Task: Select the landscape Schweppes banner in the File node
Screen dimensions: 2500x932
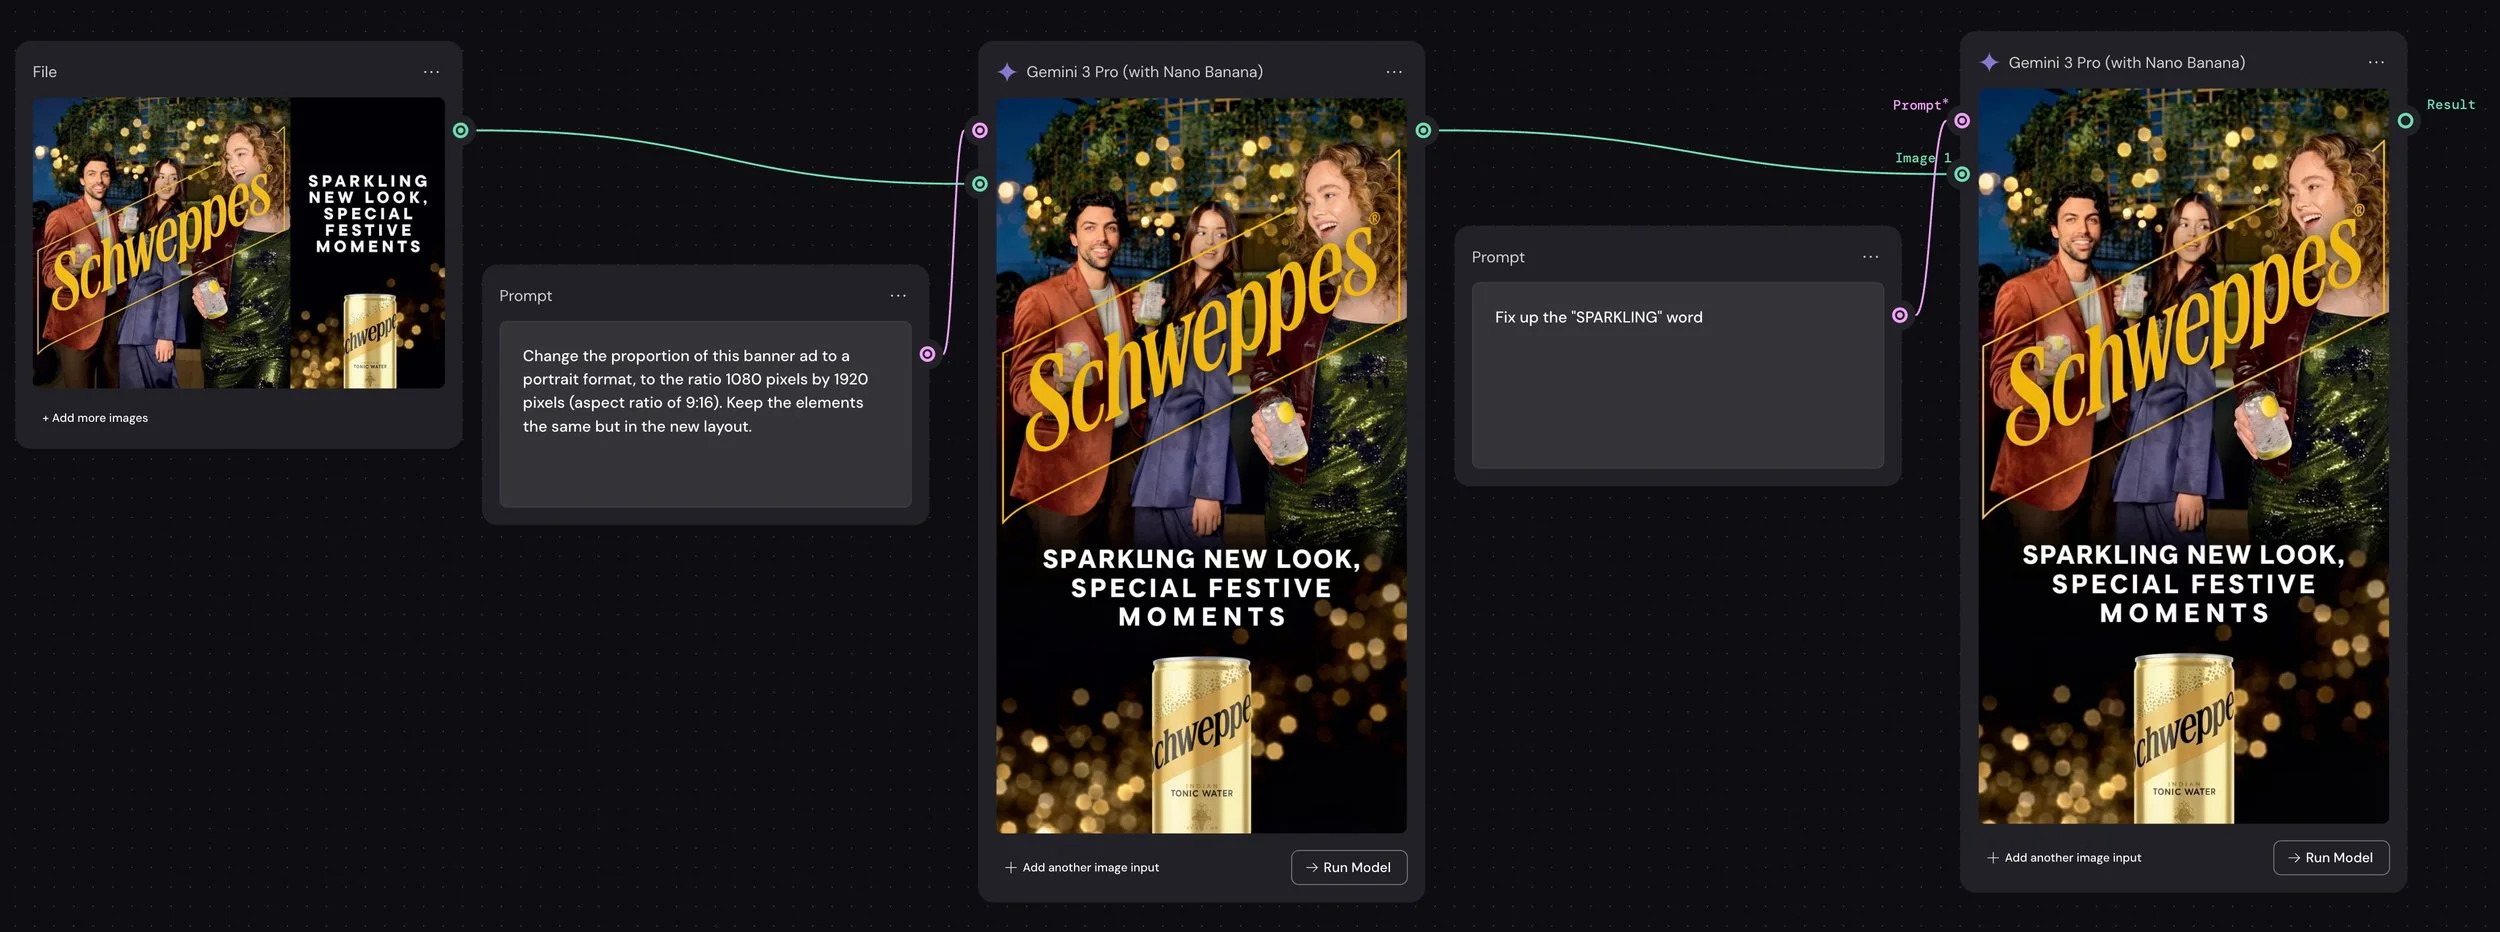Action: pyautogui.click(x=238, y=243)
